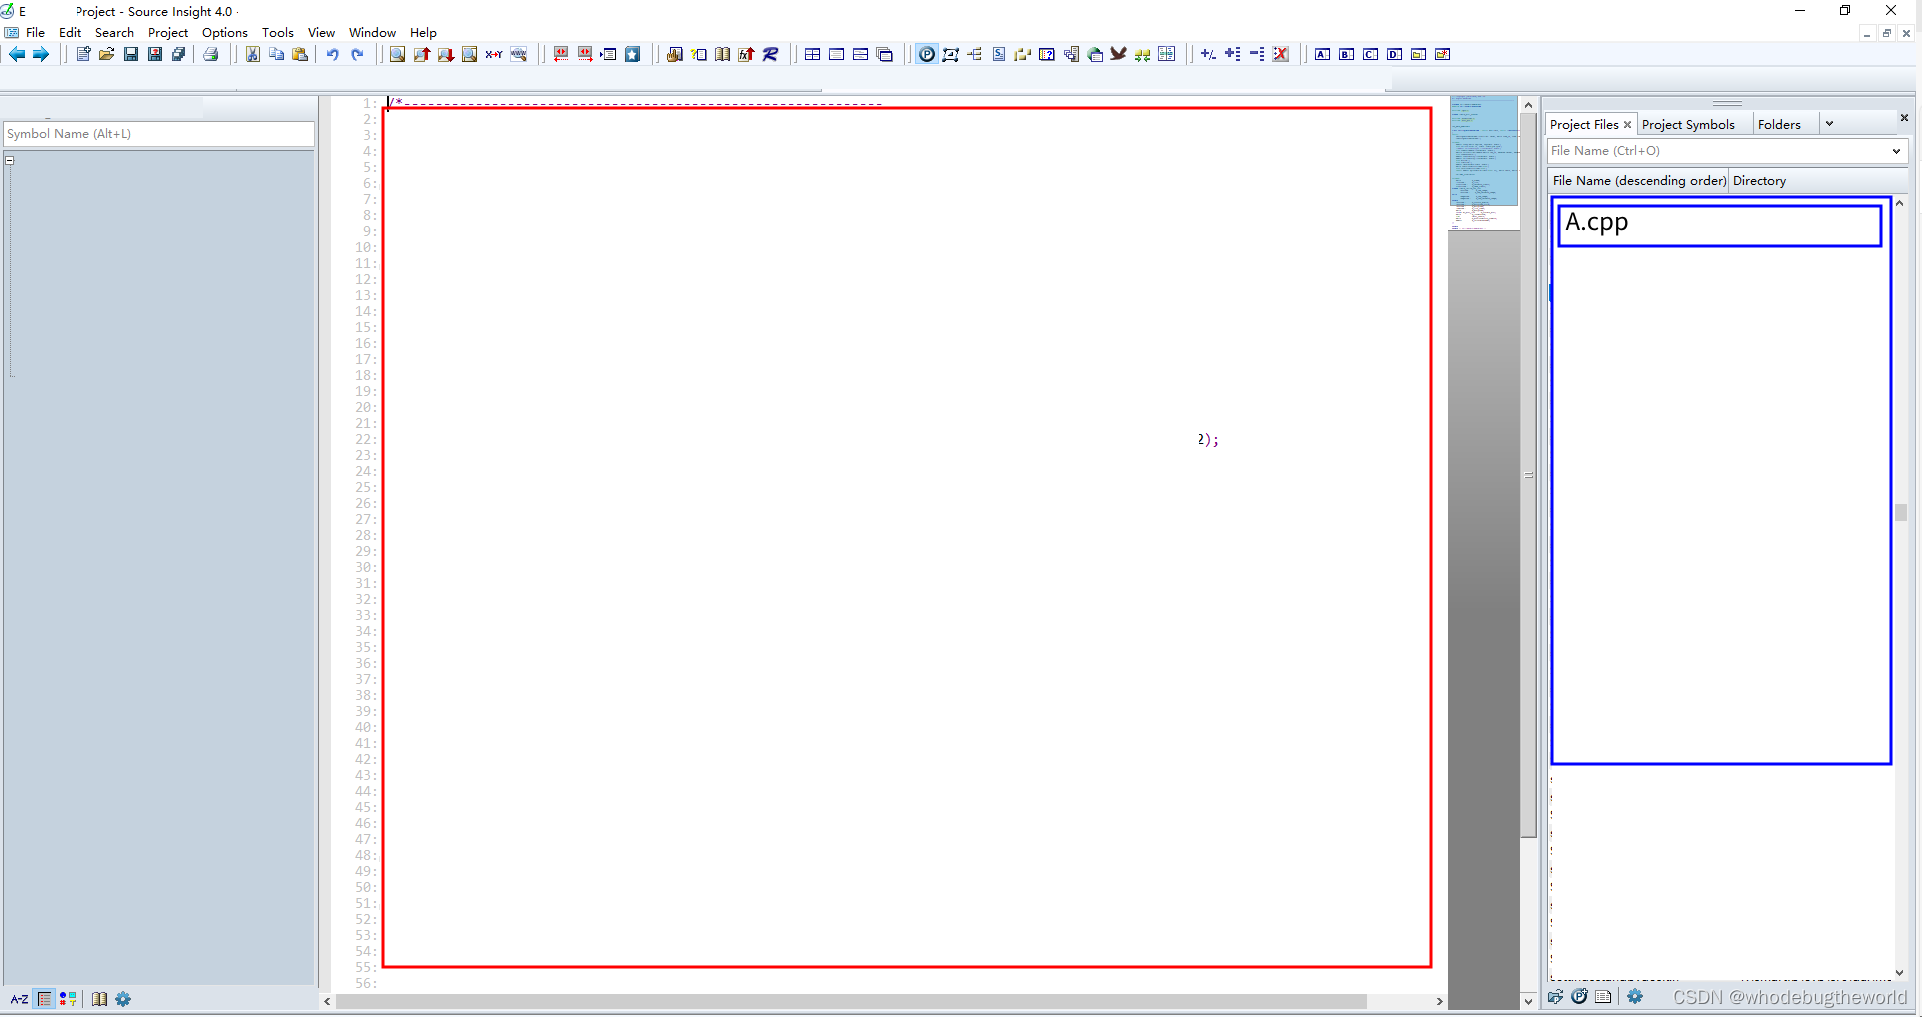Open the relation window tree icon
1922x1017 pixels.
pos(975,54)
